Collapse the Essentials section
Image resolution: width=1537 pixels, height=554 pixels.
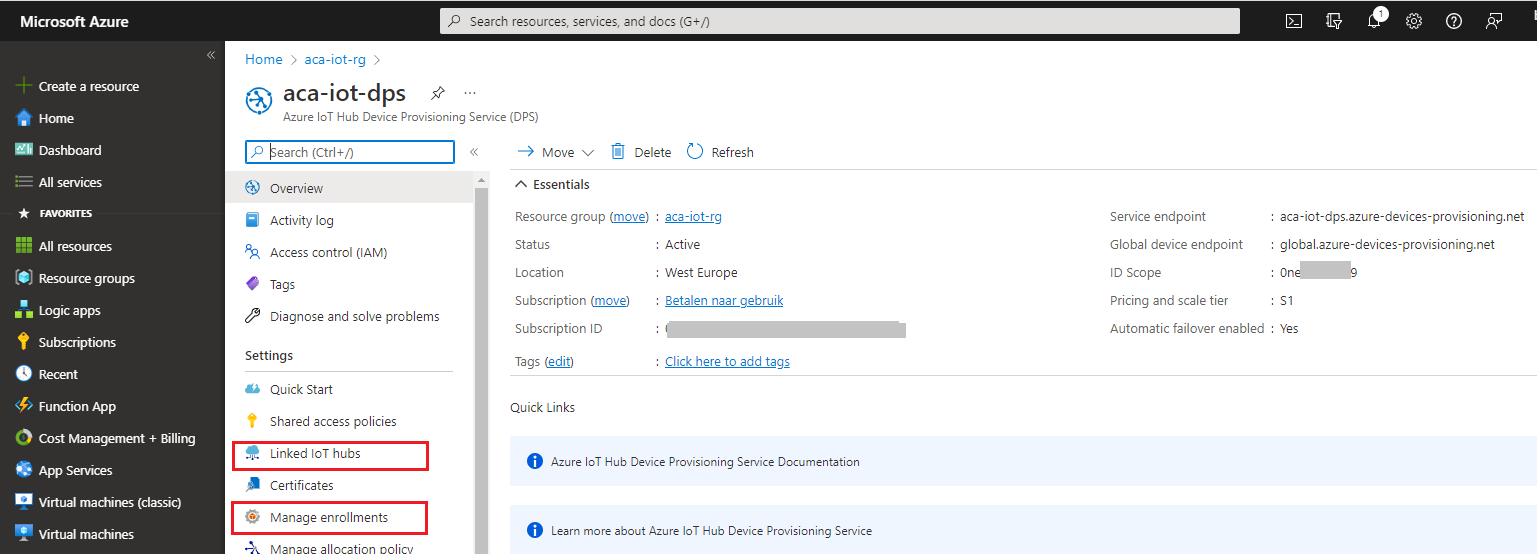(521, 184)
